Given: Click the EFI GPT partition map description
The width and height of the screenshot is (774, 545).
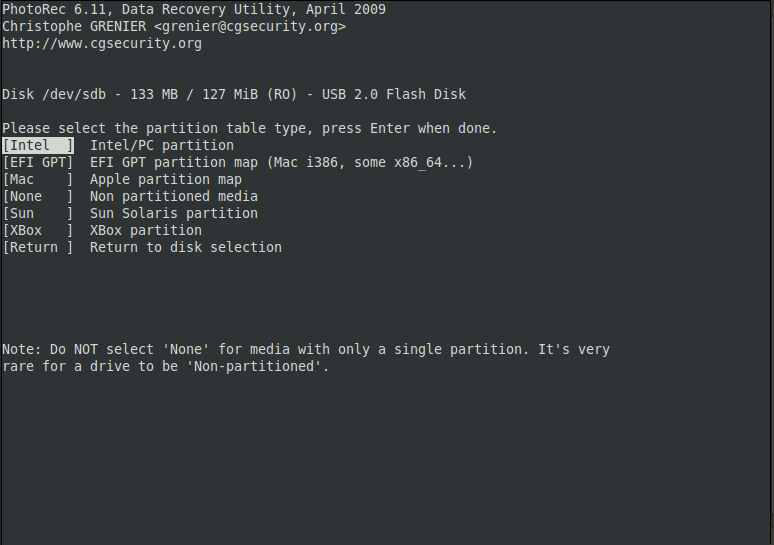Looking at the screenshot, I should click(x=281, y=162).
